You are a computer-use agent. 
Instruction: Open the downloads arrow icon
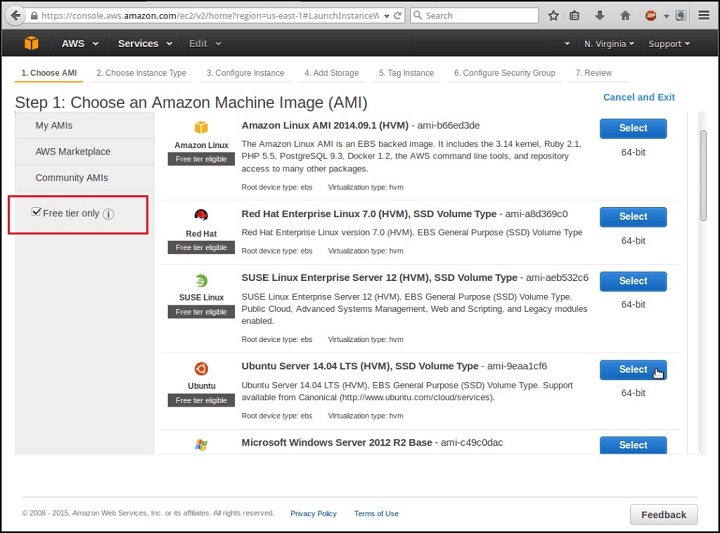(600, 16)
